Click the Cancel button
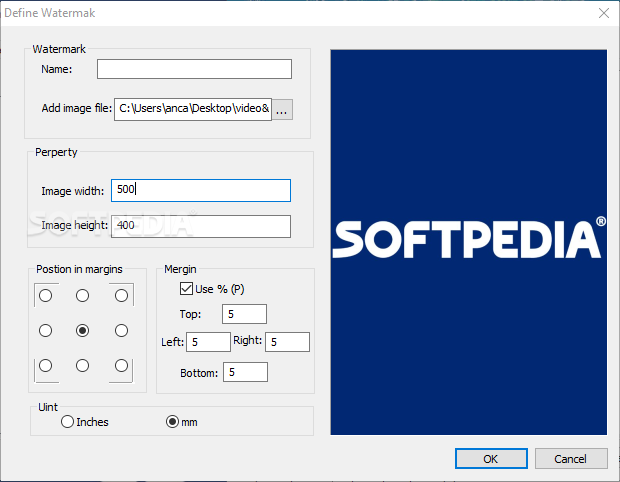 pyautogui.click(x=571, y=459)
